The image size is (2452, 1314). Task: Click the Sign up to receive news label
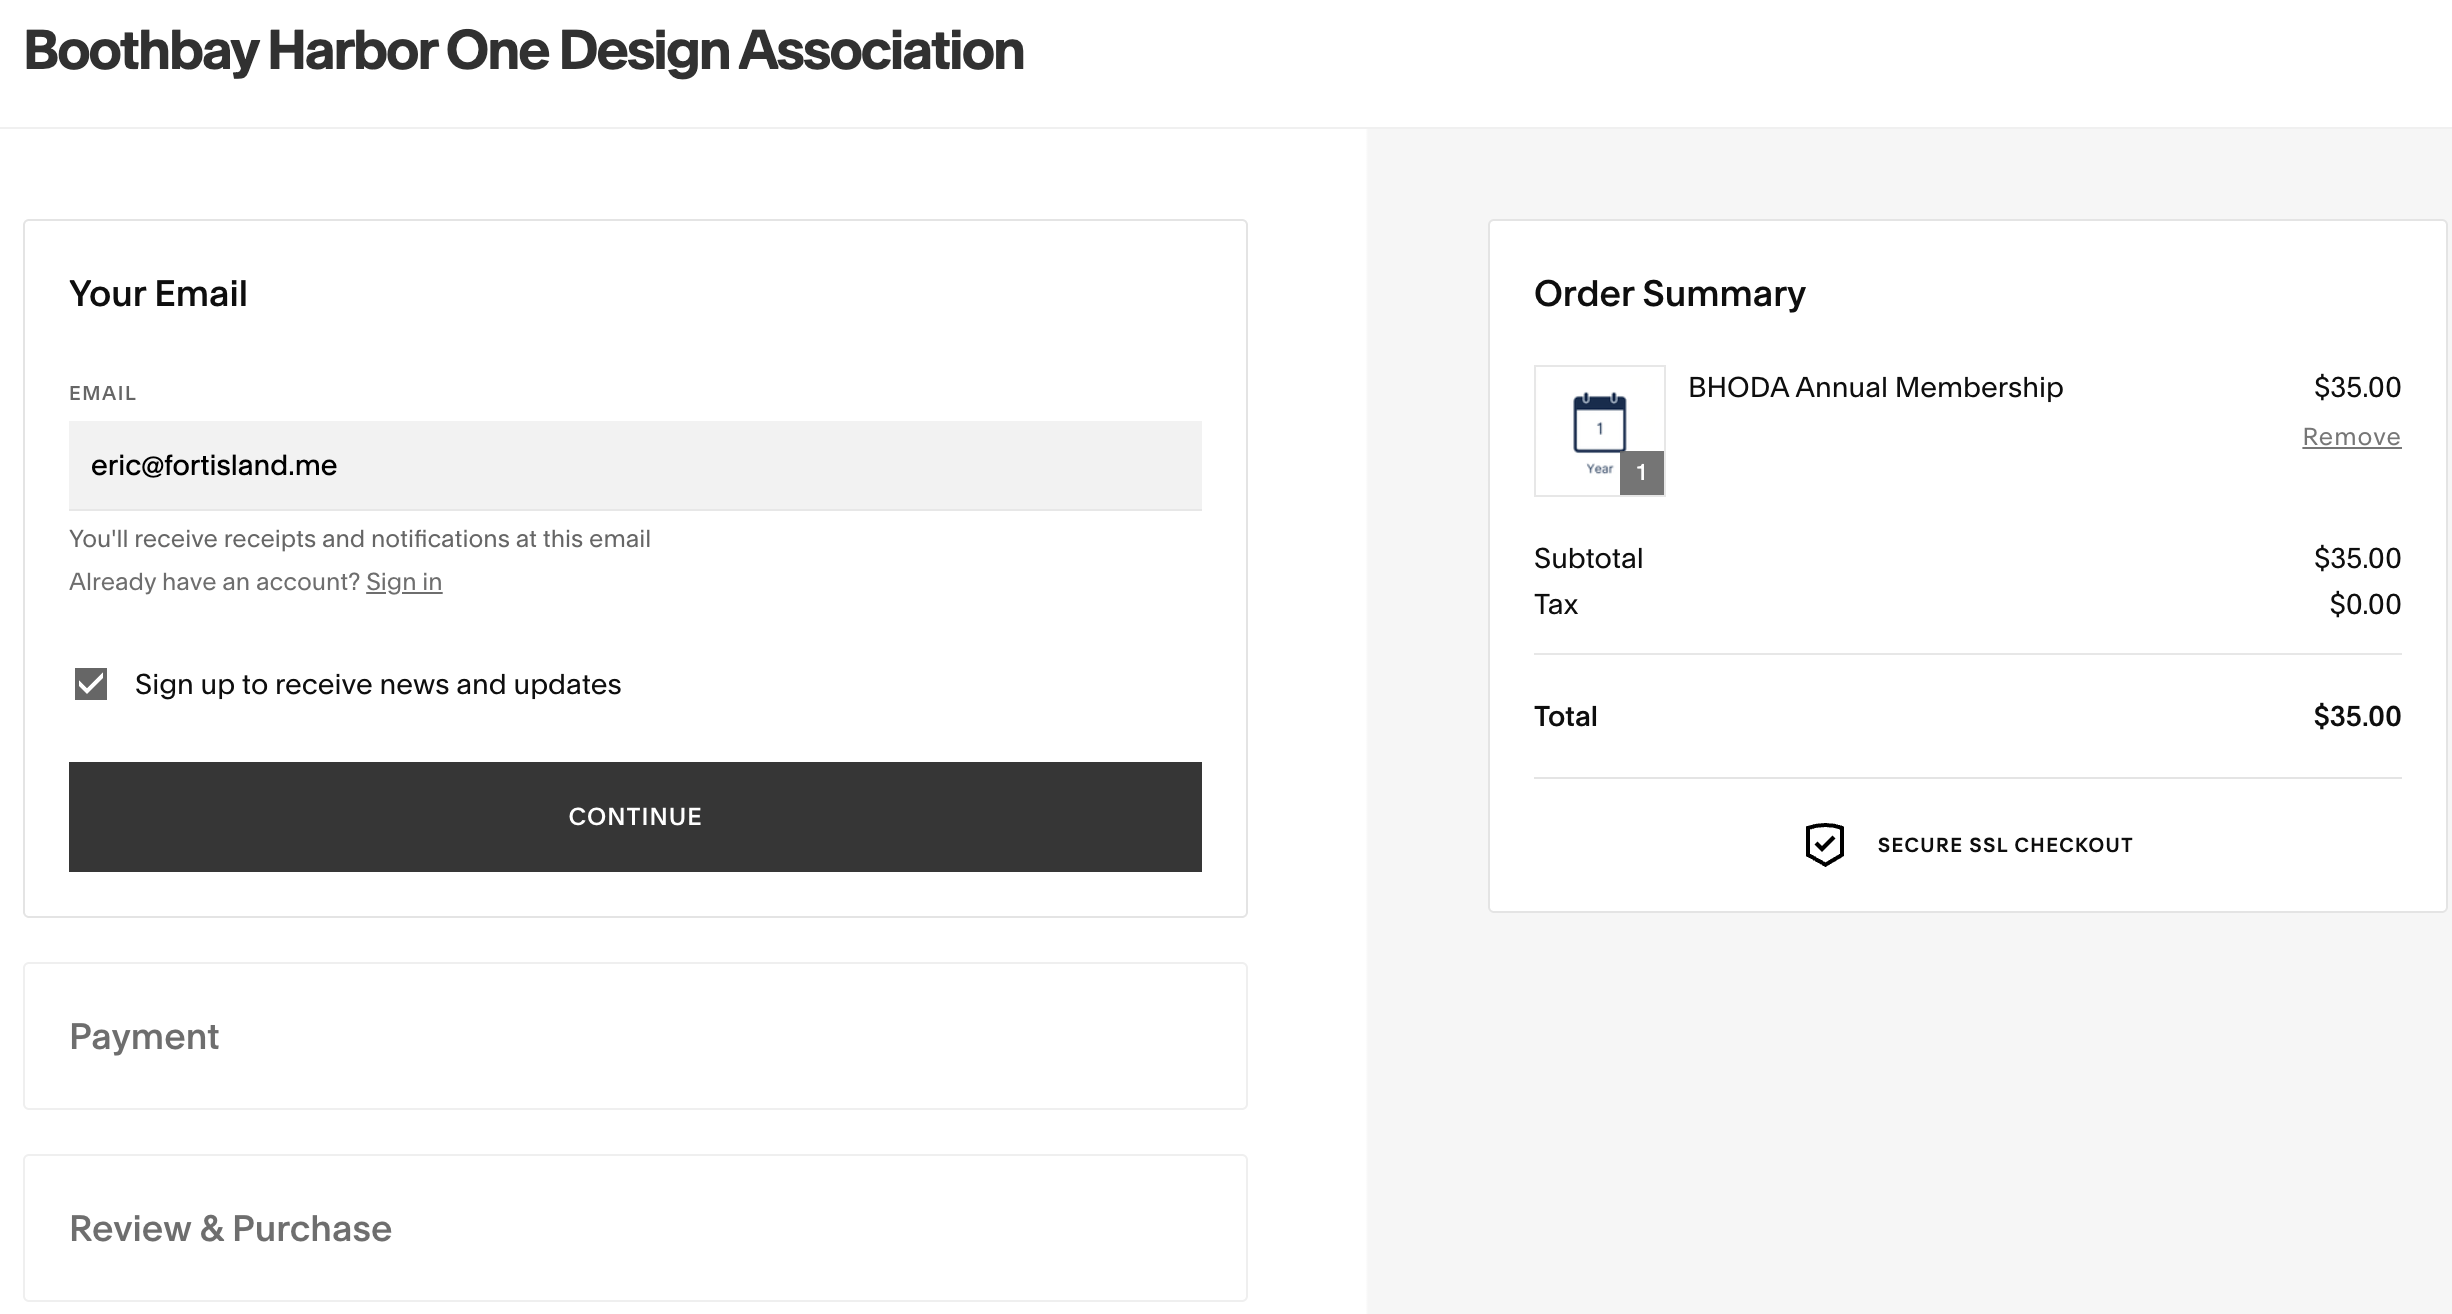pyautogui.click(x=378, y=684)
